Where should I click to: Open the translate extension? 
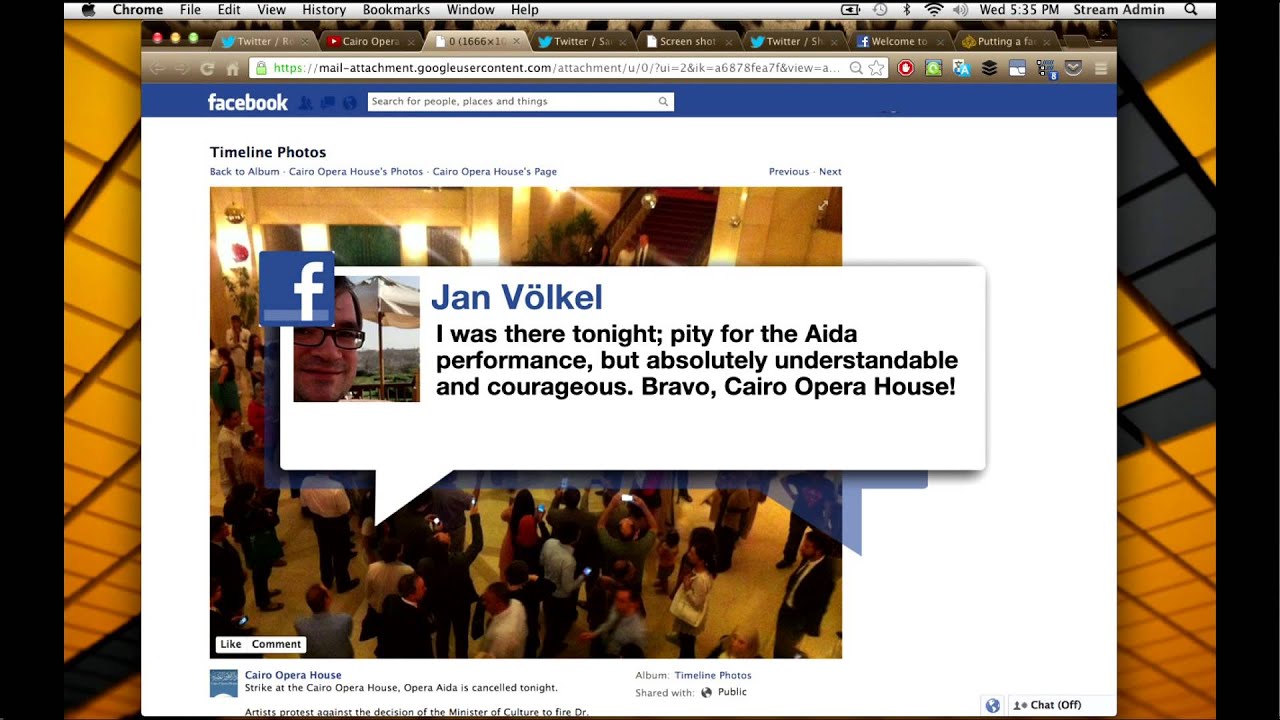tap(961, 68)
